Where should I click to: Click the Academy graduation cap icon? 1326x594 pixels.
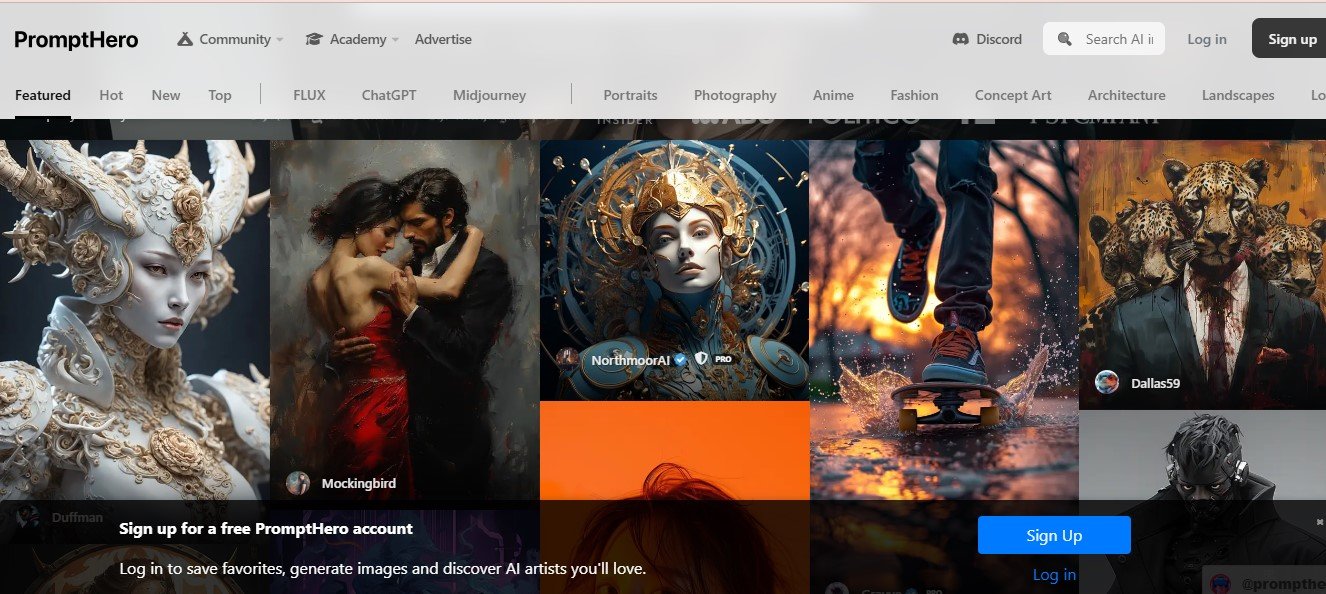click(314, 40)
